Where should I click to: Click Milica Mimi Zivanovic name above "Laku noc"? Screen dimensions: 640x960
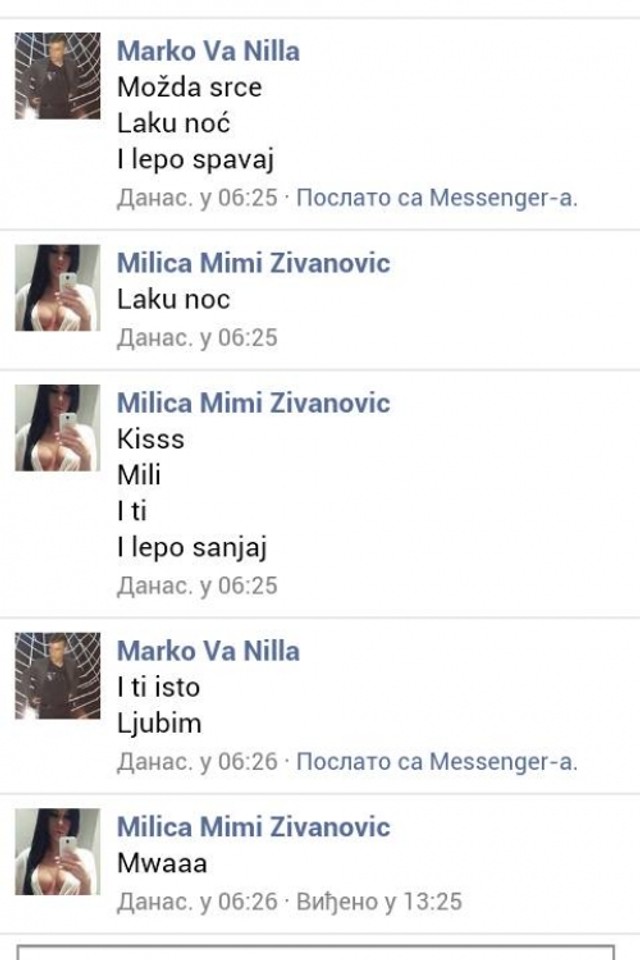(x=253, y=263)
